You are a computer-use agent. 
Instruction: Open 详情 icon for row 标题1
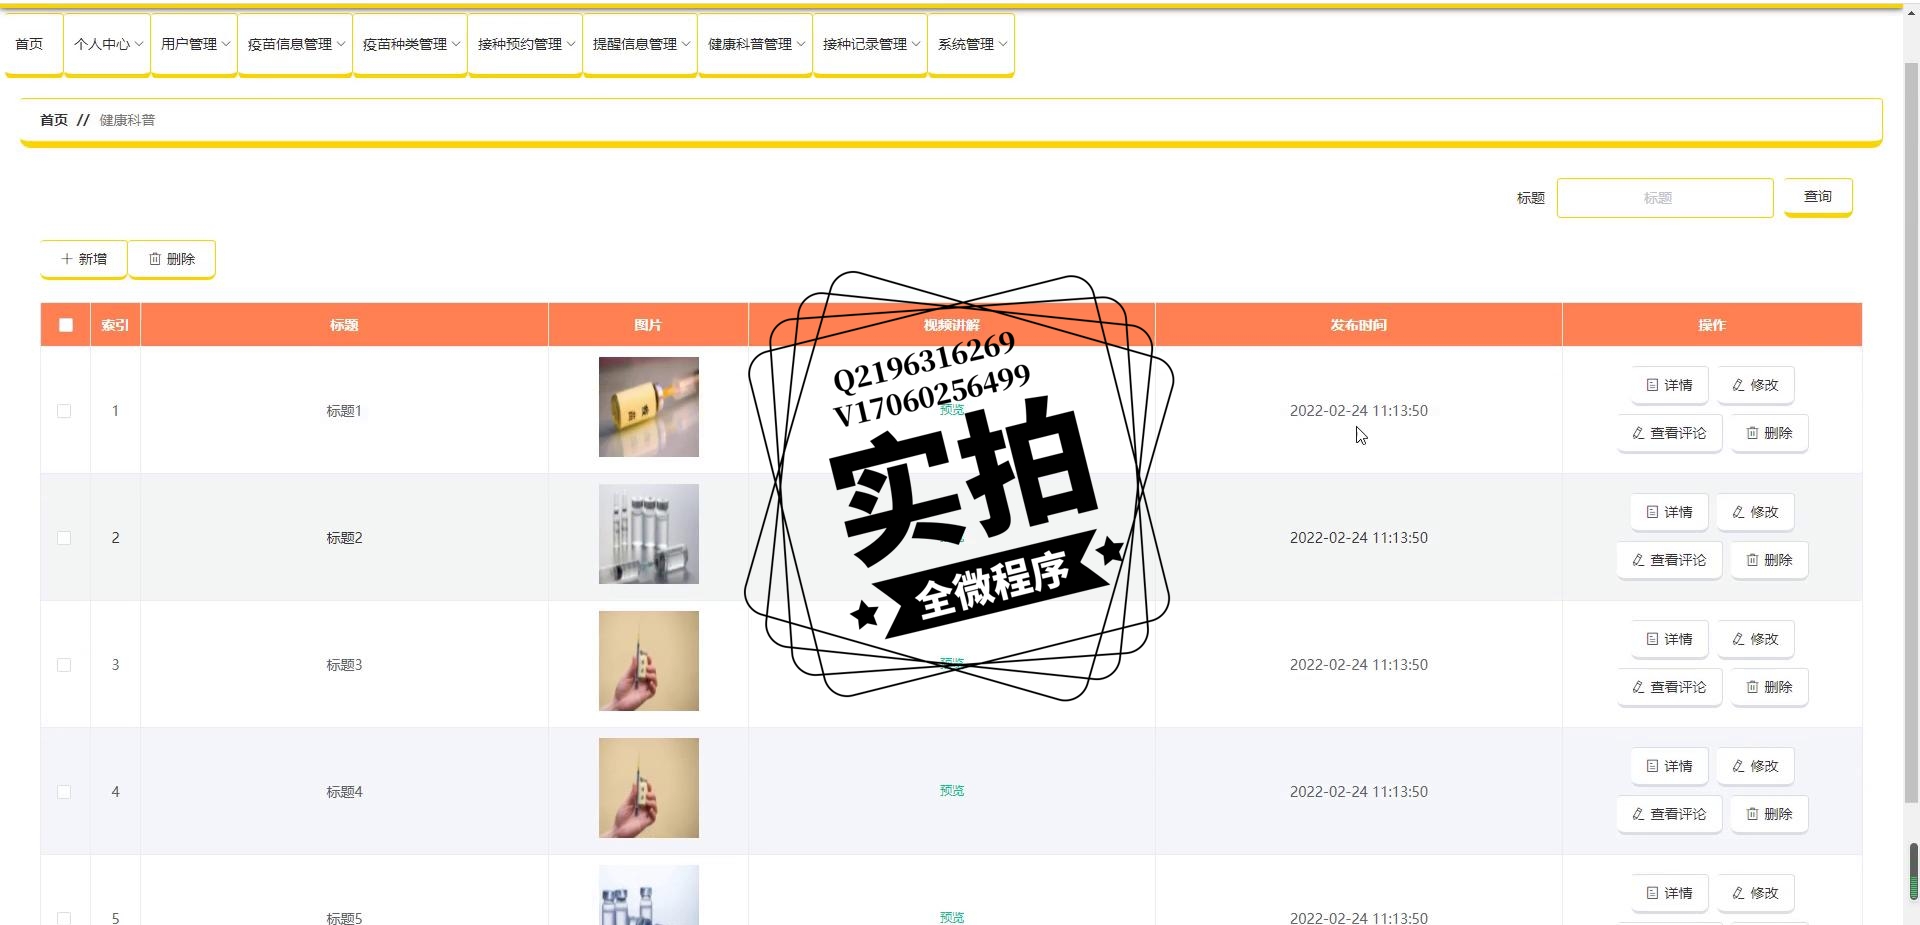(1652, 385)
